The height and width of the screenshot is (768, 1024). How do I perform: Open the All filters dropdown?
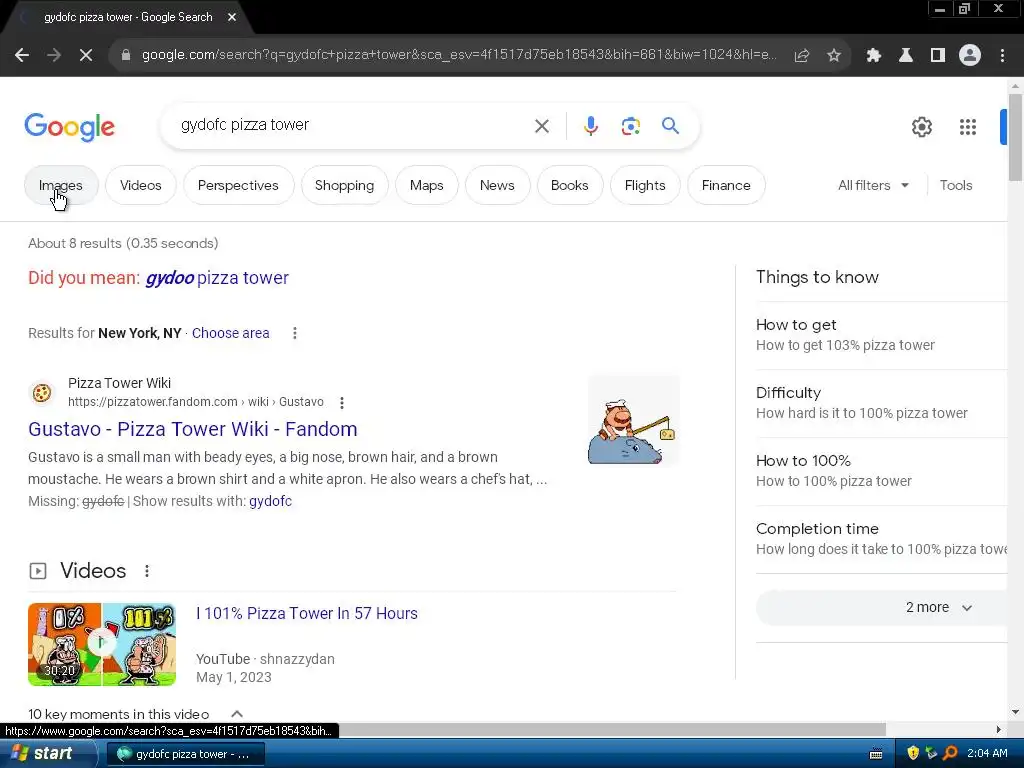coord(873,185)
